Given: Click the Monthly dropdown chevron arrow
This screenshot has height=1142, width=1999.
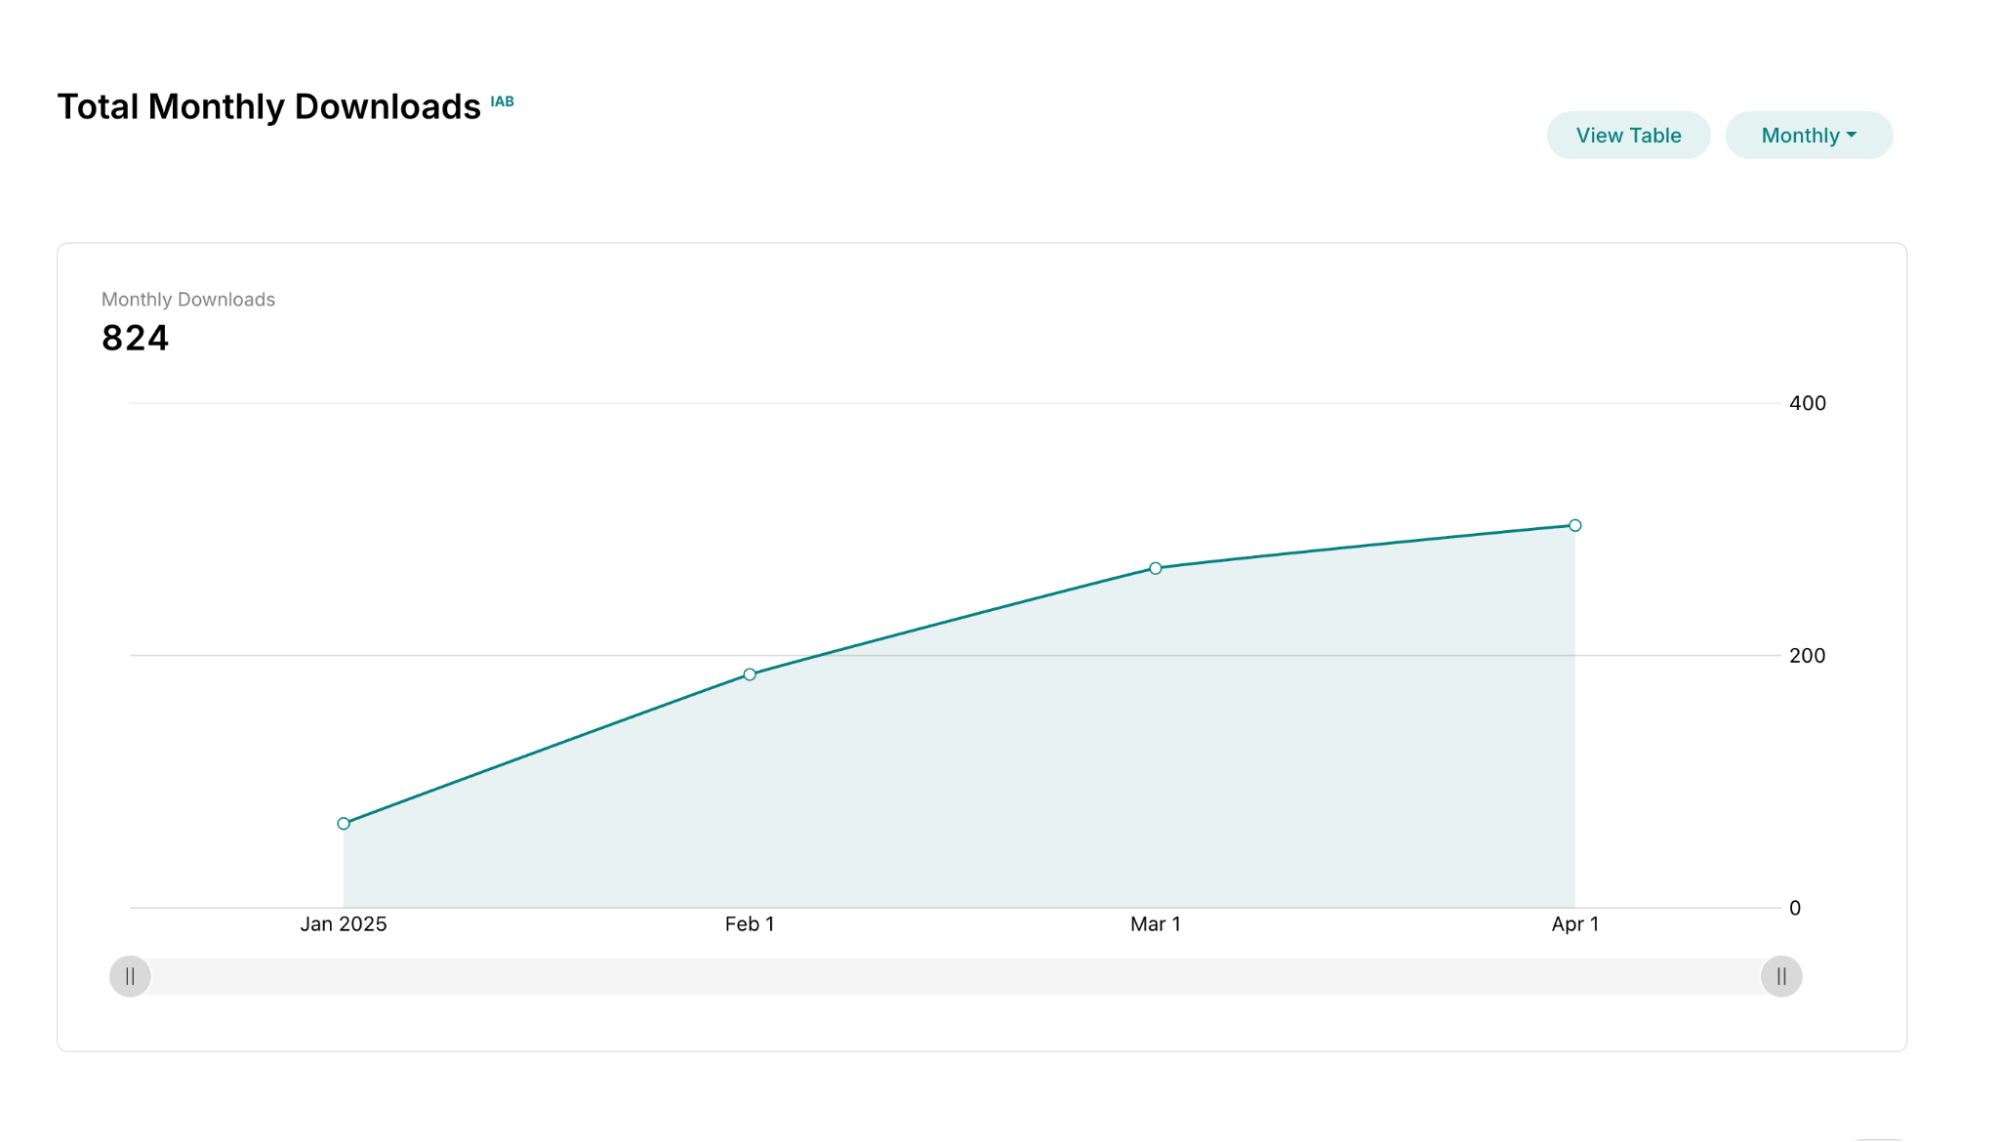Looking at the screenshot, I should tap(1853, 134).
